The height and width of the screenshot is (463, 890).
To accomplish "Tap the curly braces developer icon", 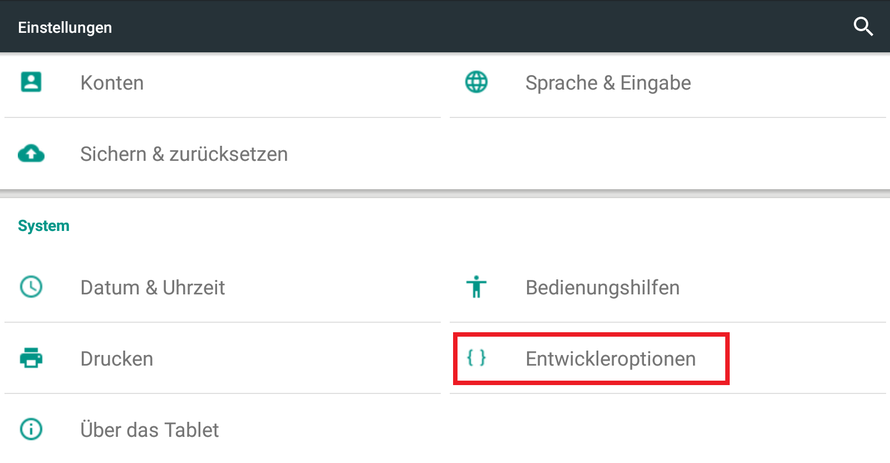I will [476, 357].
